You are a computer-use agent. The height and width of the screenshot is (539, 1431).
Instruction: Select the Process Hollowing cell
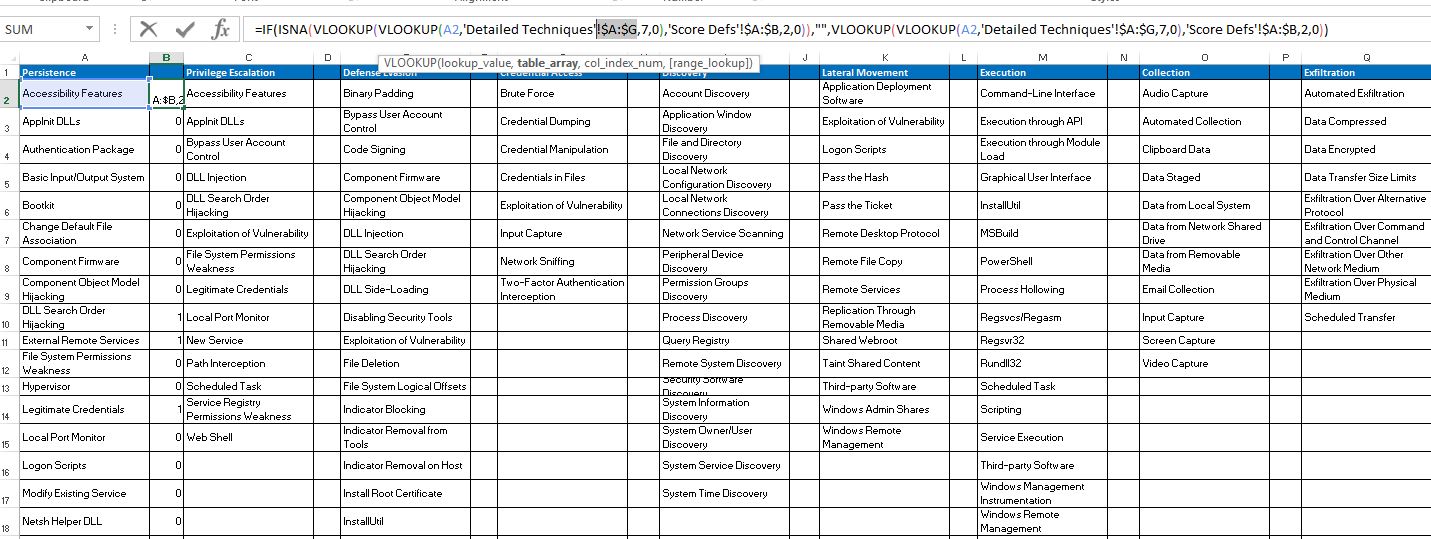pos(1043,289)
